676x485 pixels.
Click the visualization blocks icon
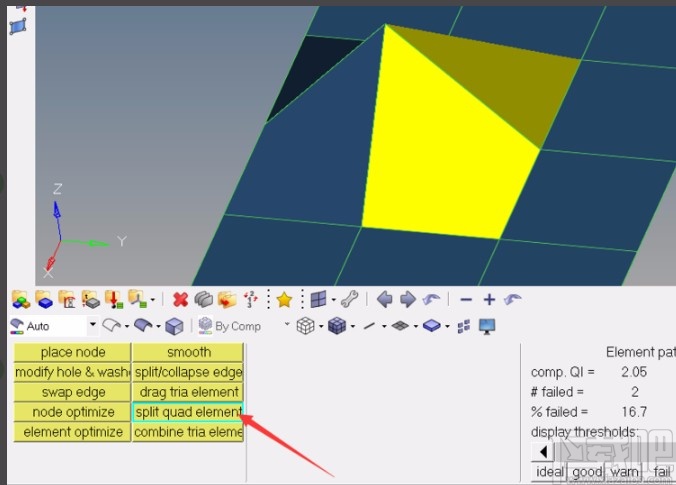point(464,326)
